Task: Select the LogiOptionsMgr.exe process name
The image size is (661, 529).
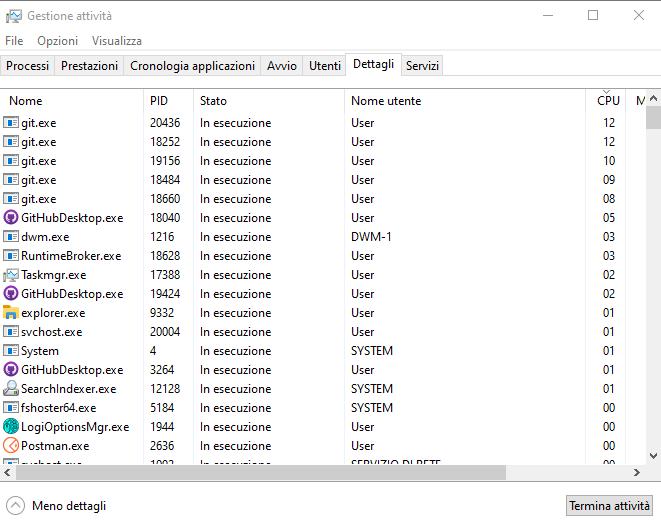Action: 75,427
